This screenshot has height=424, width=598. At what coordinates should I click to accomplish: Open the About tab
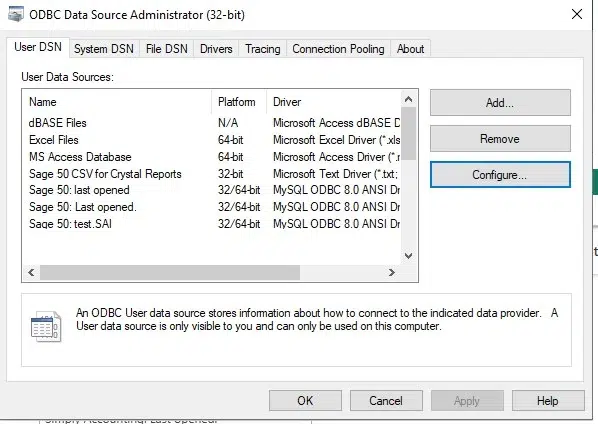tap(410, 49)
